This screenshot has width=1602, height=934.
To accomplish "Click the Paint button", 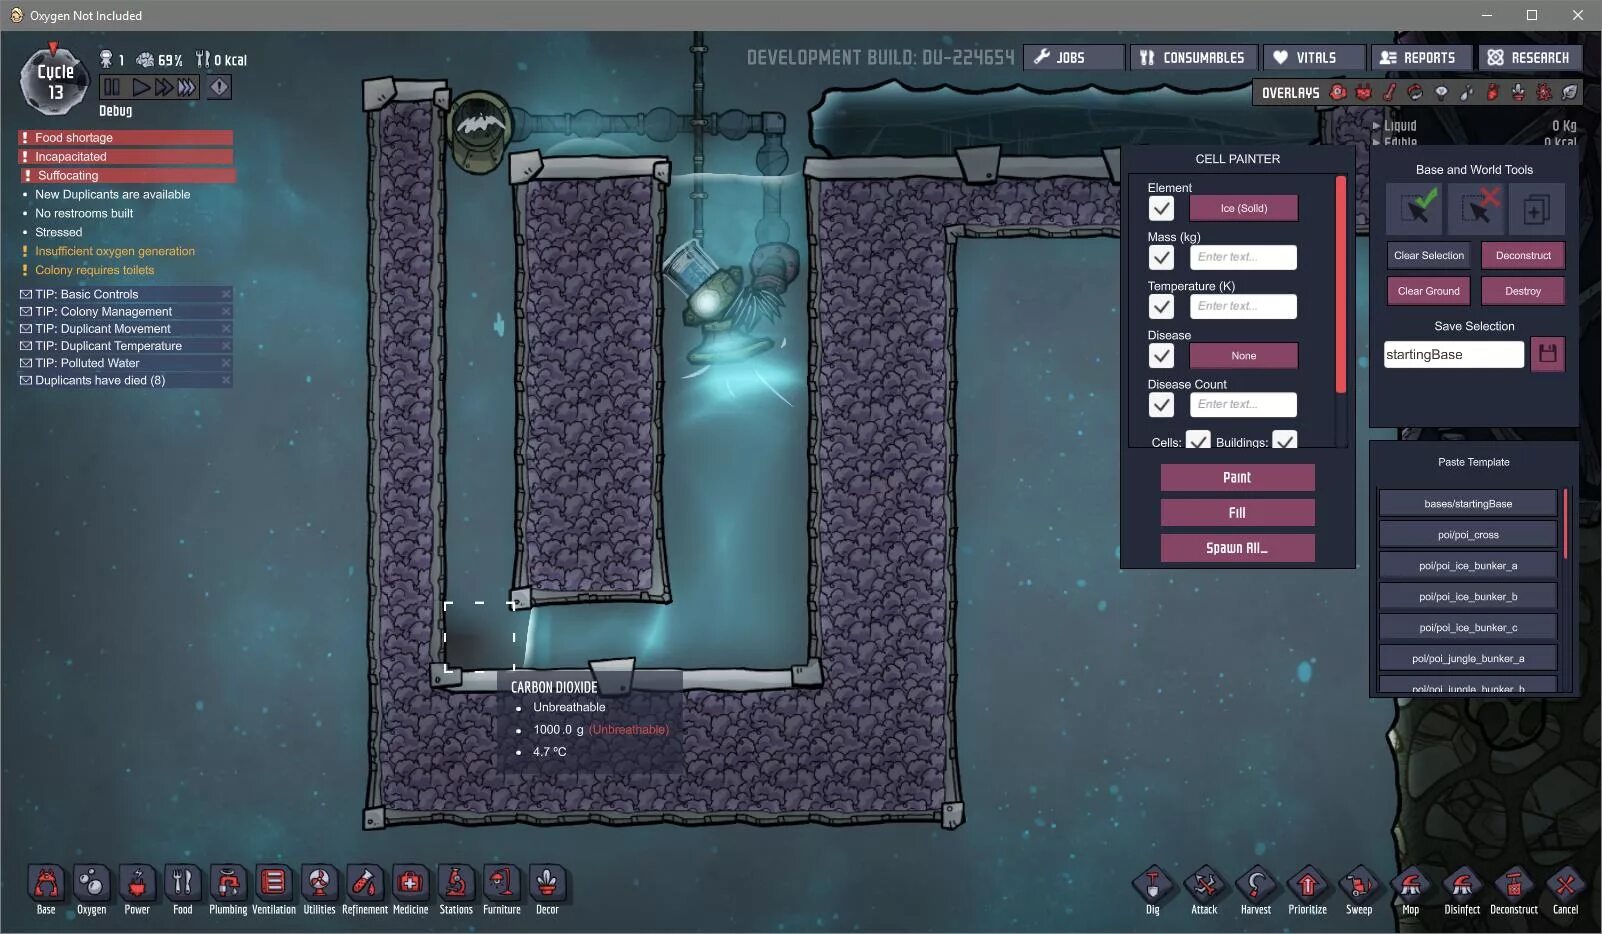I will [x=1237, y=477].
